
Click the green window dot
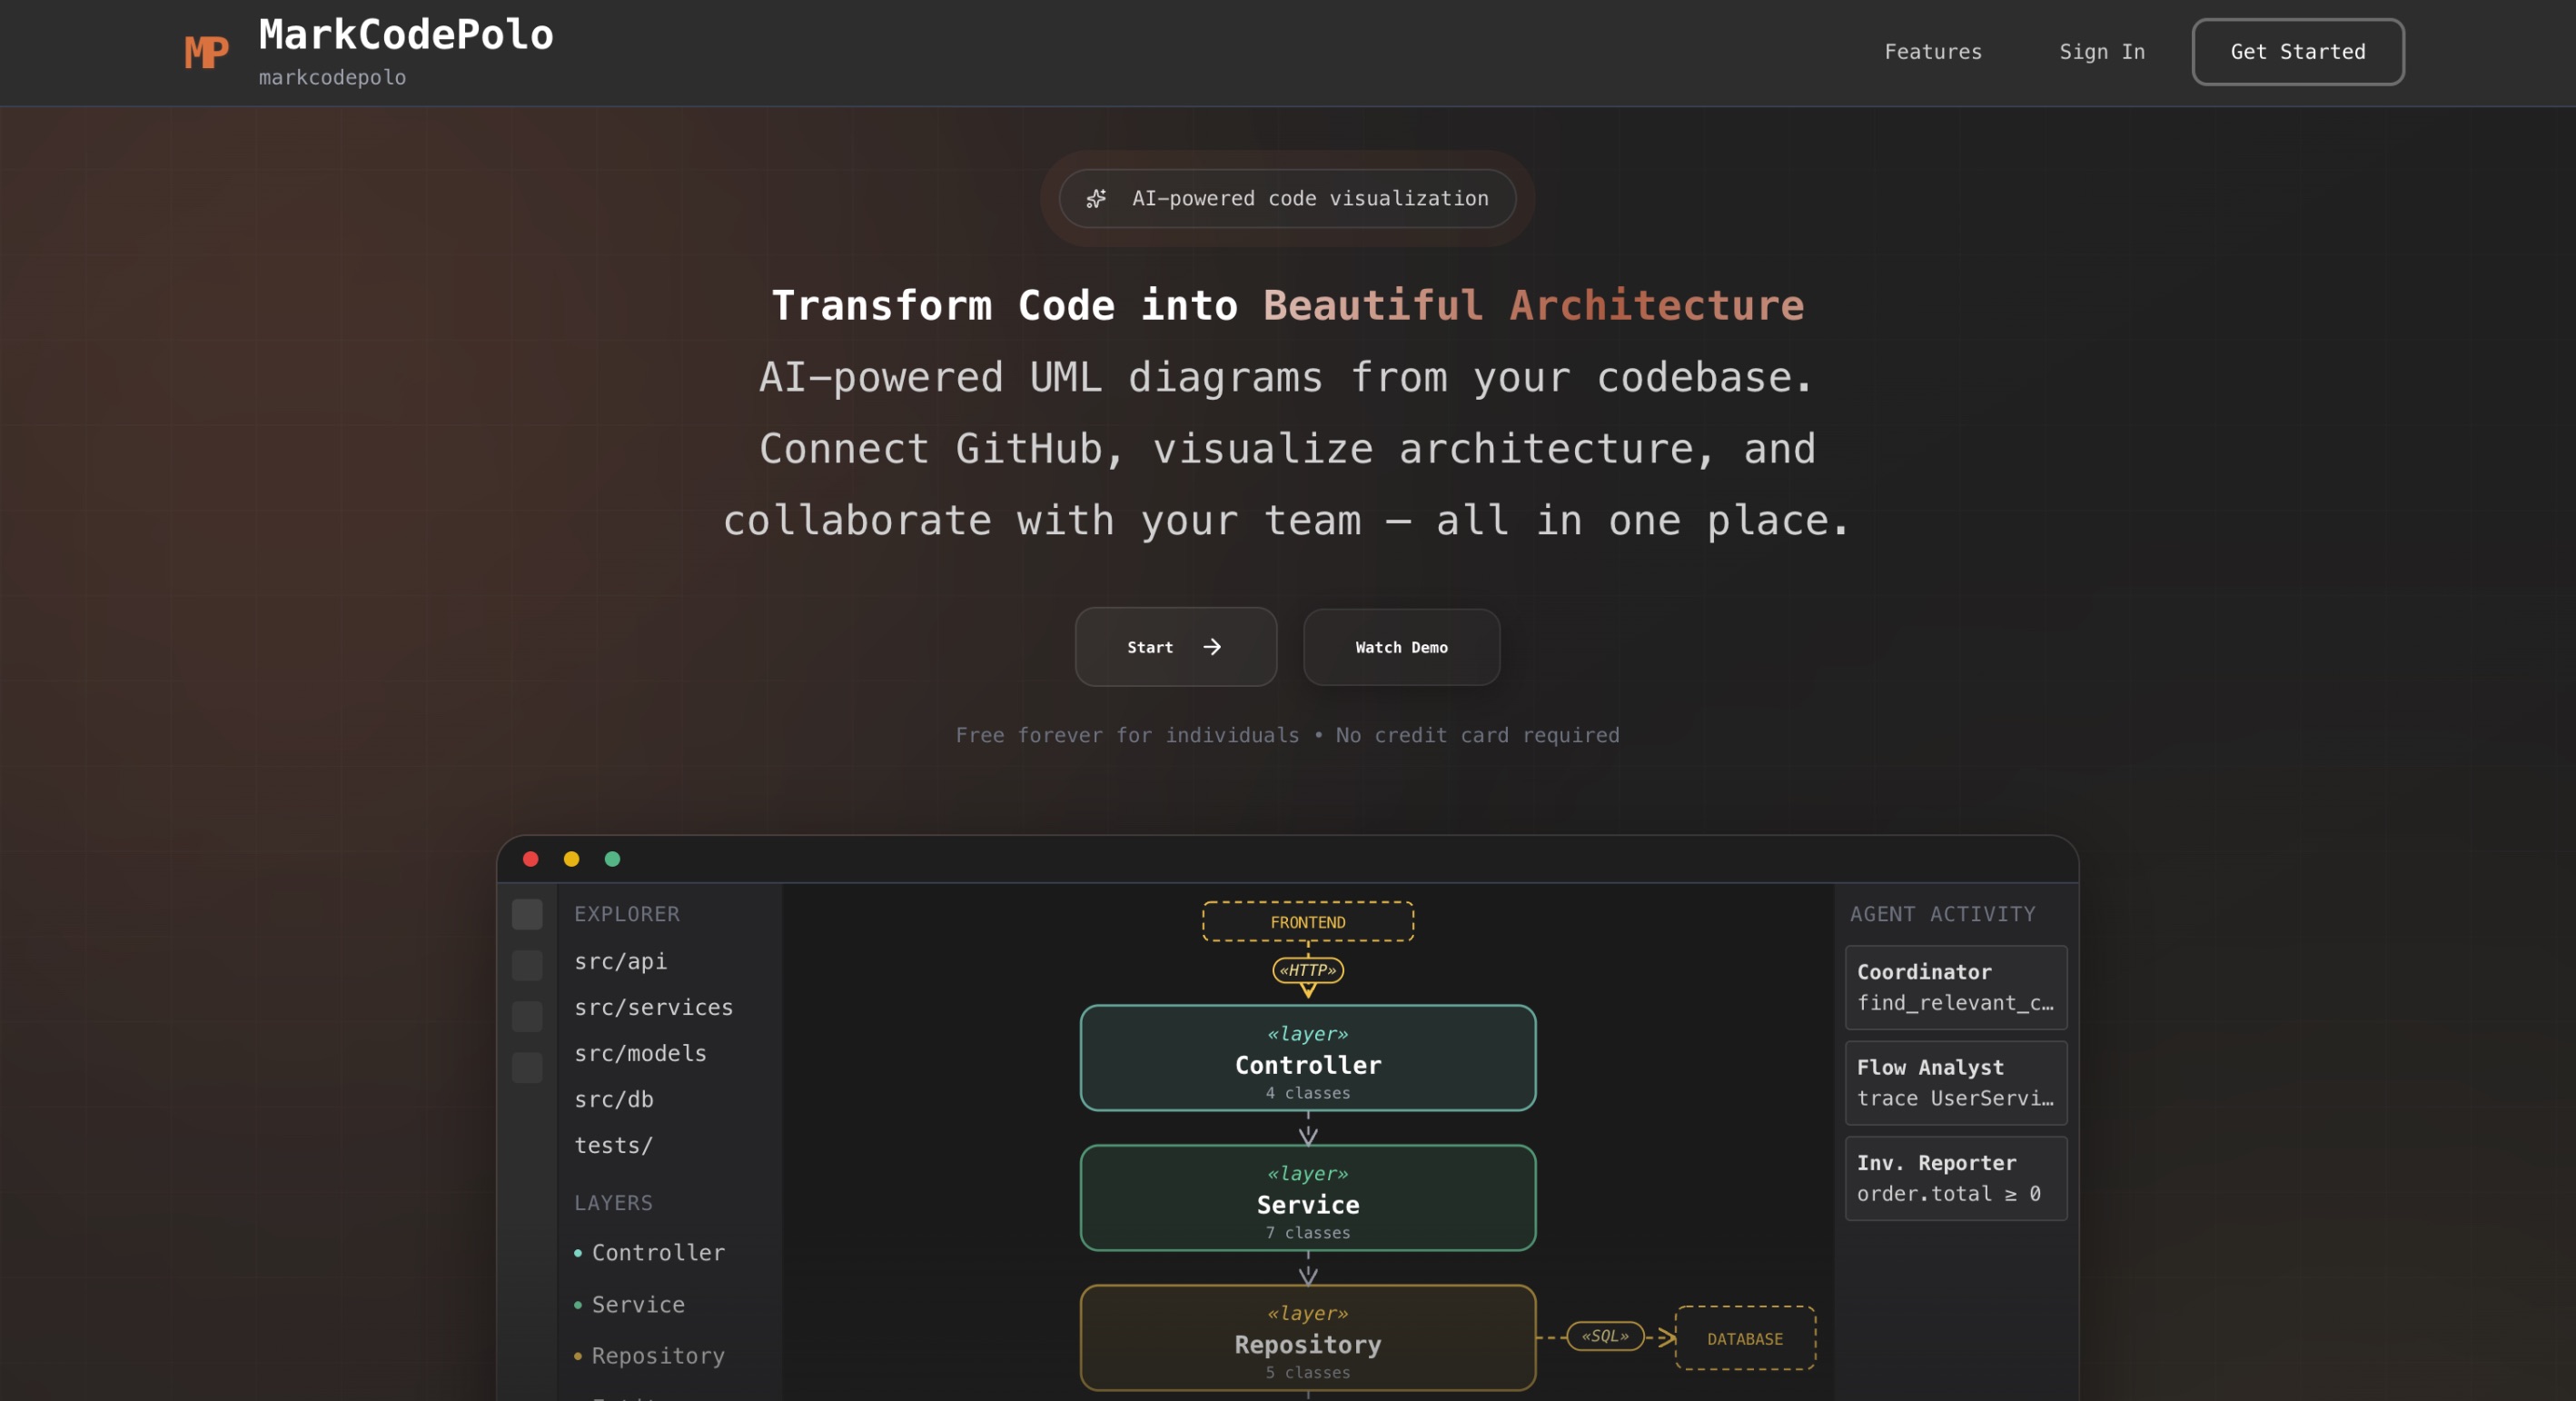[612, 859]
